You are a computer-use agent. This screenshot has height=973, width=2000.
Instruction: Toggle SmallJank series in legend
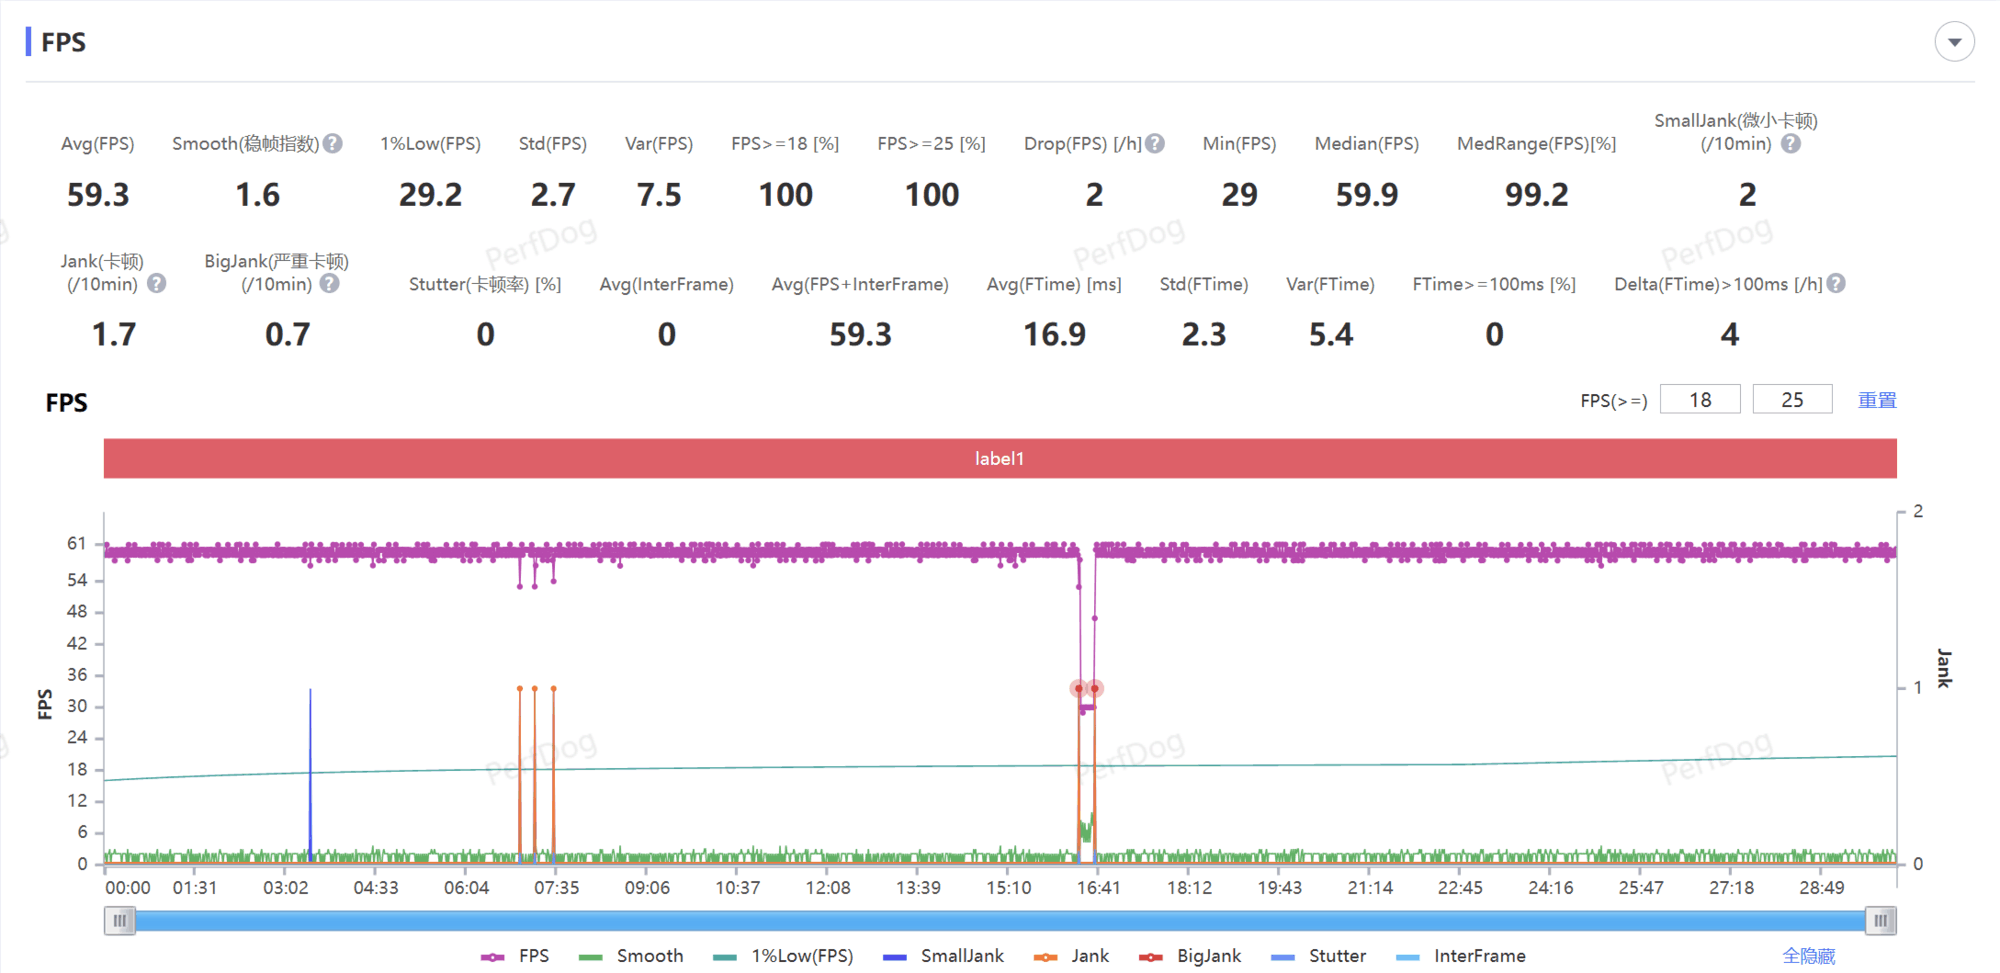coord(943,956)
